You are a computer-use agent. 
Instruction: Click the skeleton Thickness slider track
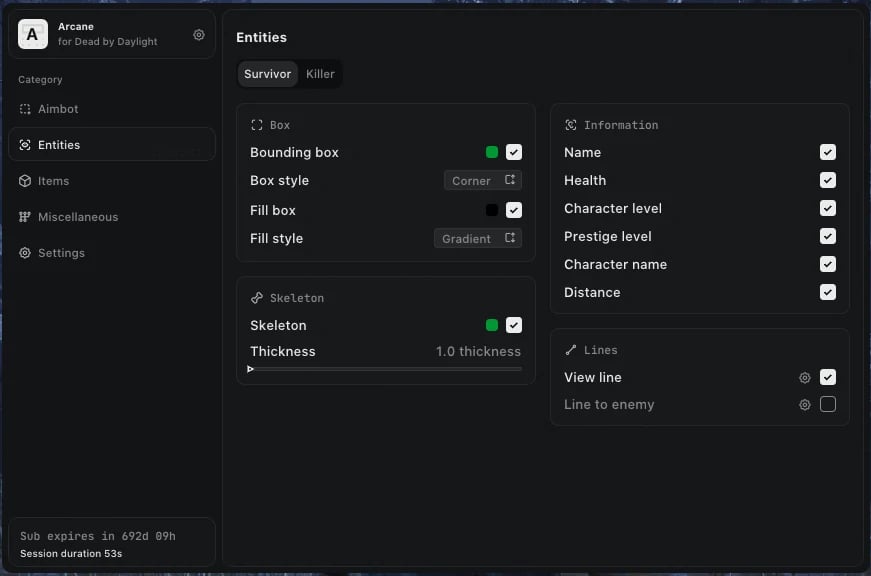[x=386, y=369]
